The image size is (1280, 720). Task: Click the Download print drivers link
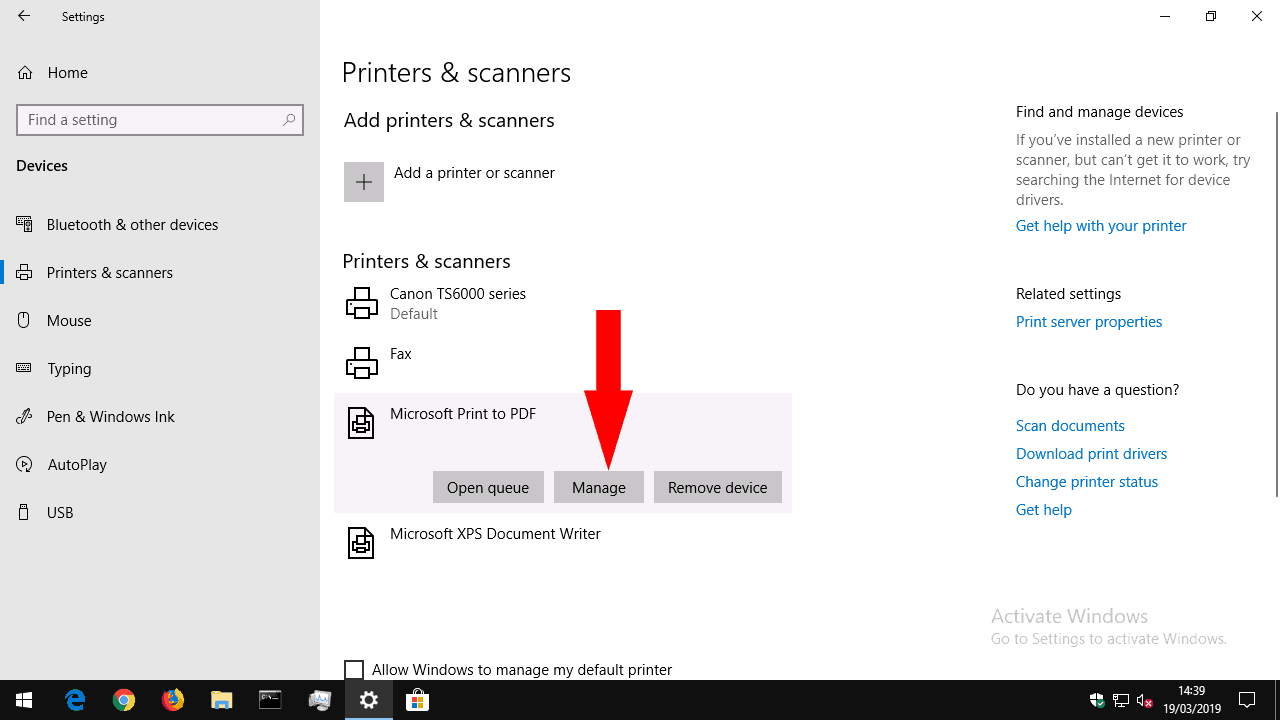[x=1091, y=454]
